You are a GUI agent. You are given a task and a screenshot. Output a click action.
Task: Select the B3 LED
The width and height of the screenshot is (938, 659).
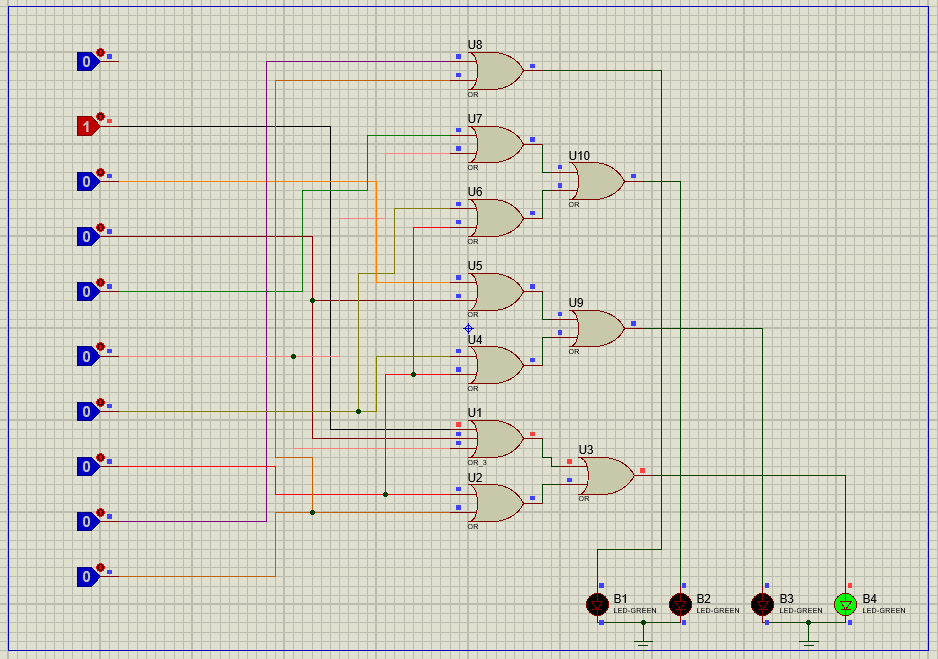pyautogui.click(x=762, y=605)
